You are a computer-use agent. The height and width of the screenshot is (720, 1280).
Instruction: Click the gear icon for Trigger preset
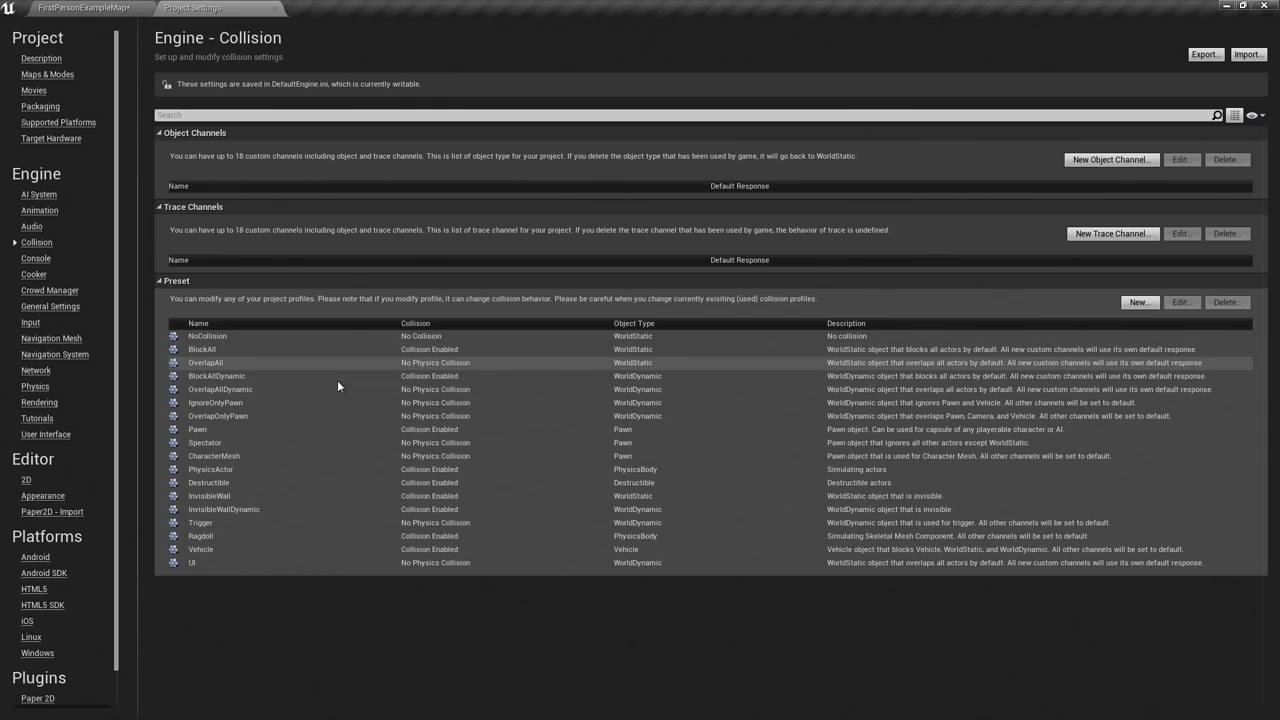174,523
